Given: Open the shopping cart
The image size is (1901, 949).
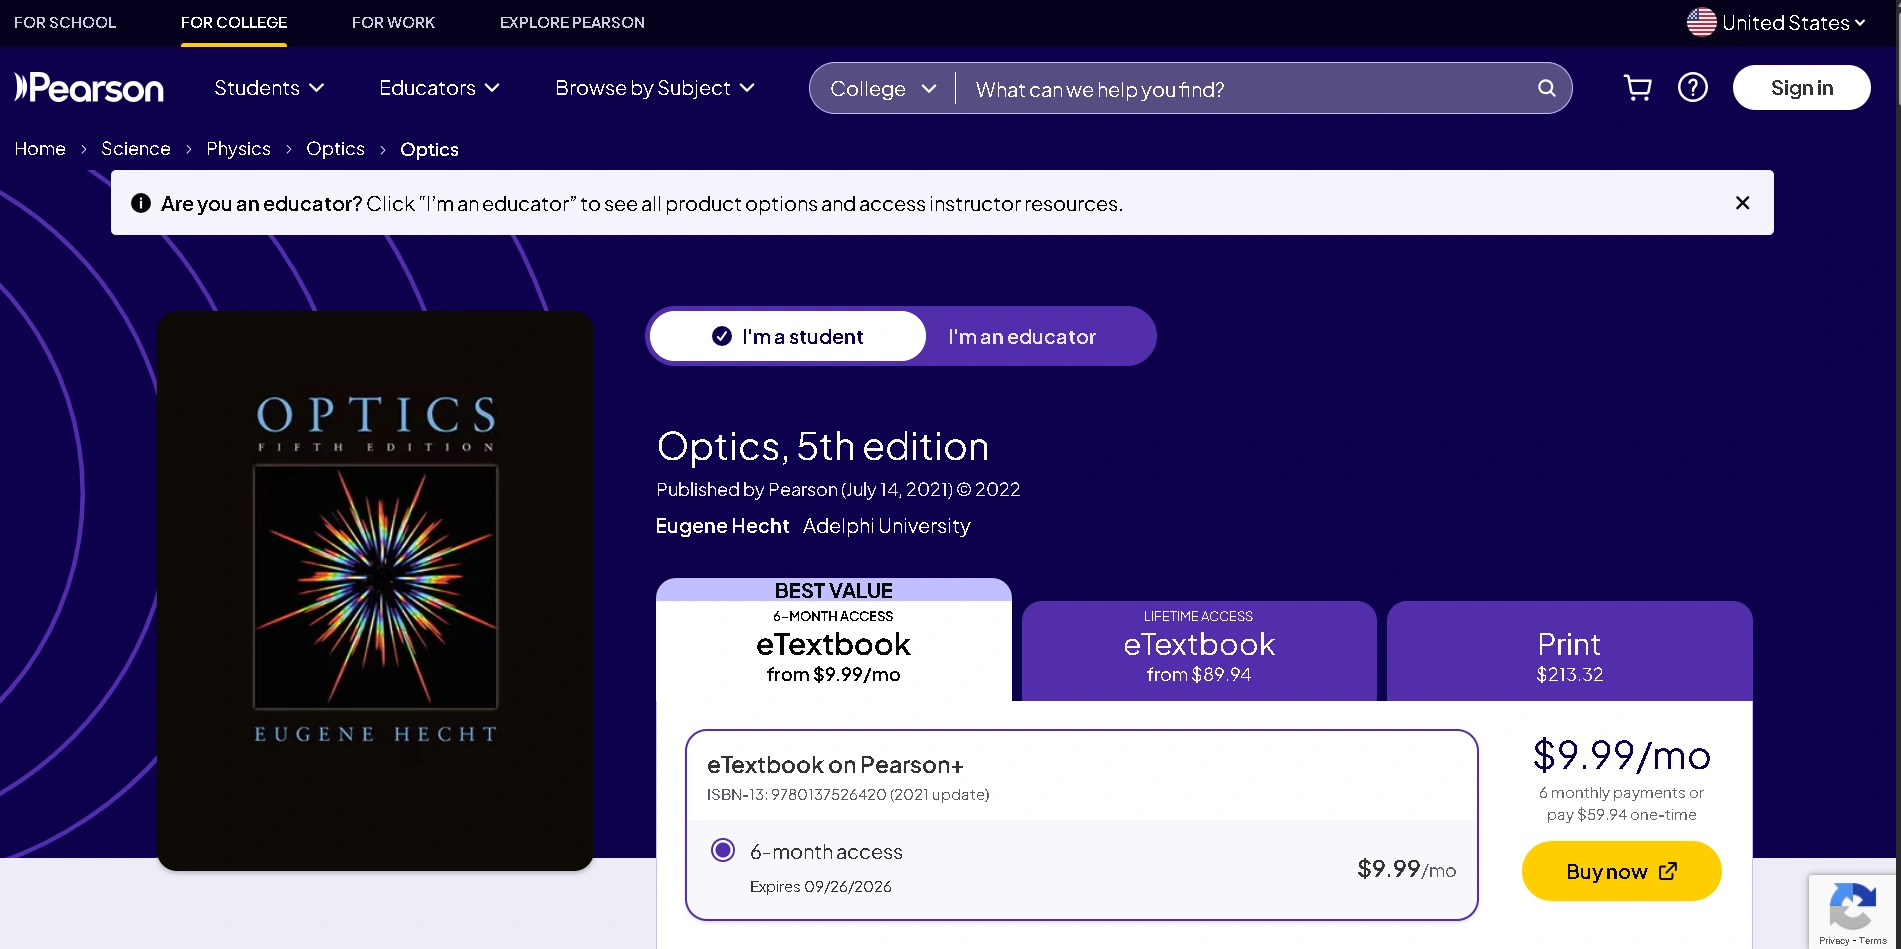Looking at the screenshot, I should click(x=1636, y=88).
